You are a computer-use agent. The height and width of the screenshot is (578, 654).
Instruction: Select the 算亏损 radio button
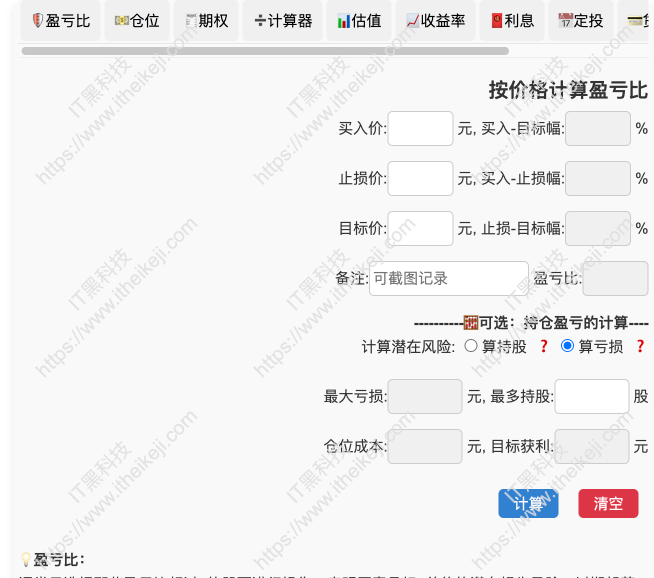[x=567, y=346]
